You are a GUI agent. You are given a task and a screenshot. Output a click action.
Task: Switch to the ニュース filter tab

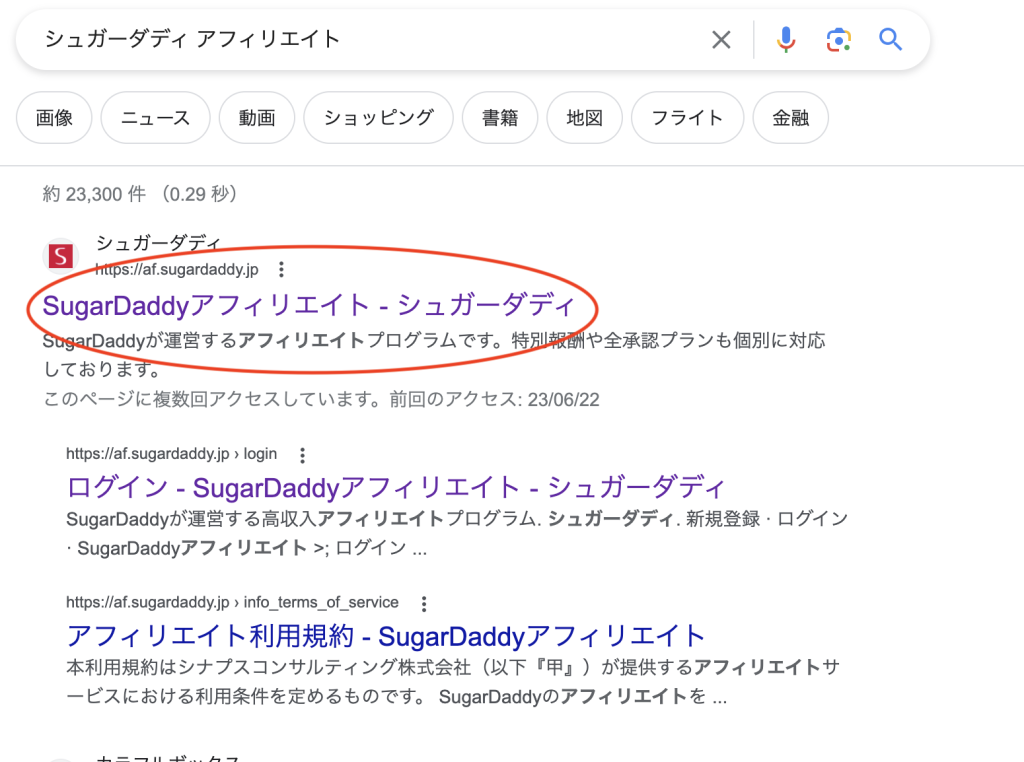click(155, 118)
